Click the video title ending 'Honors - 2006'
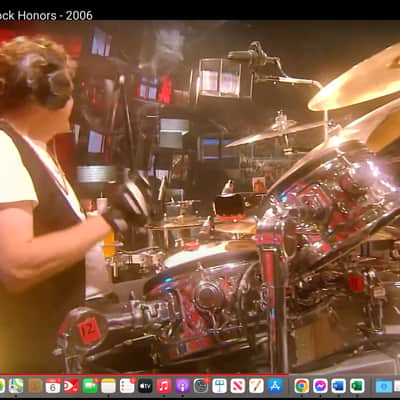The height and width of the screenshot is (400, 400). [46, 15]
